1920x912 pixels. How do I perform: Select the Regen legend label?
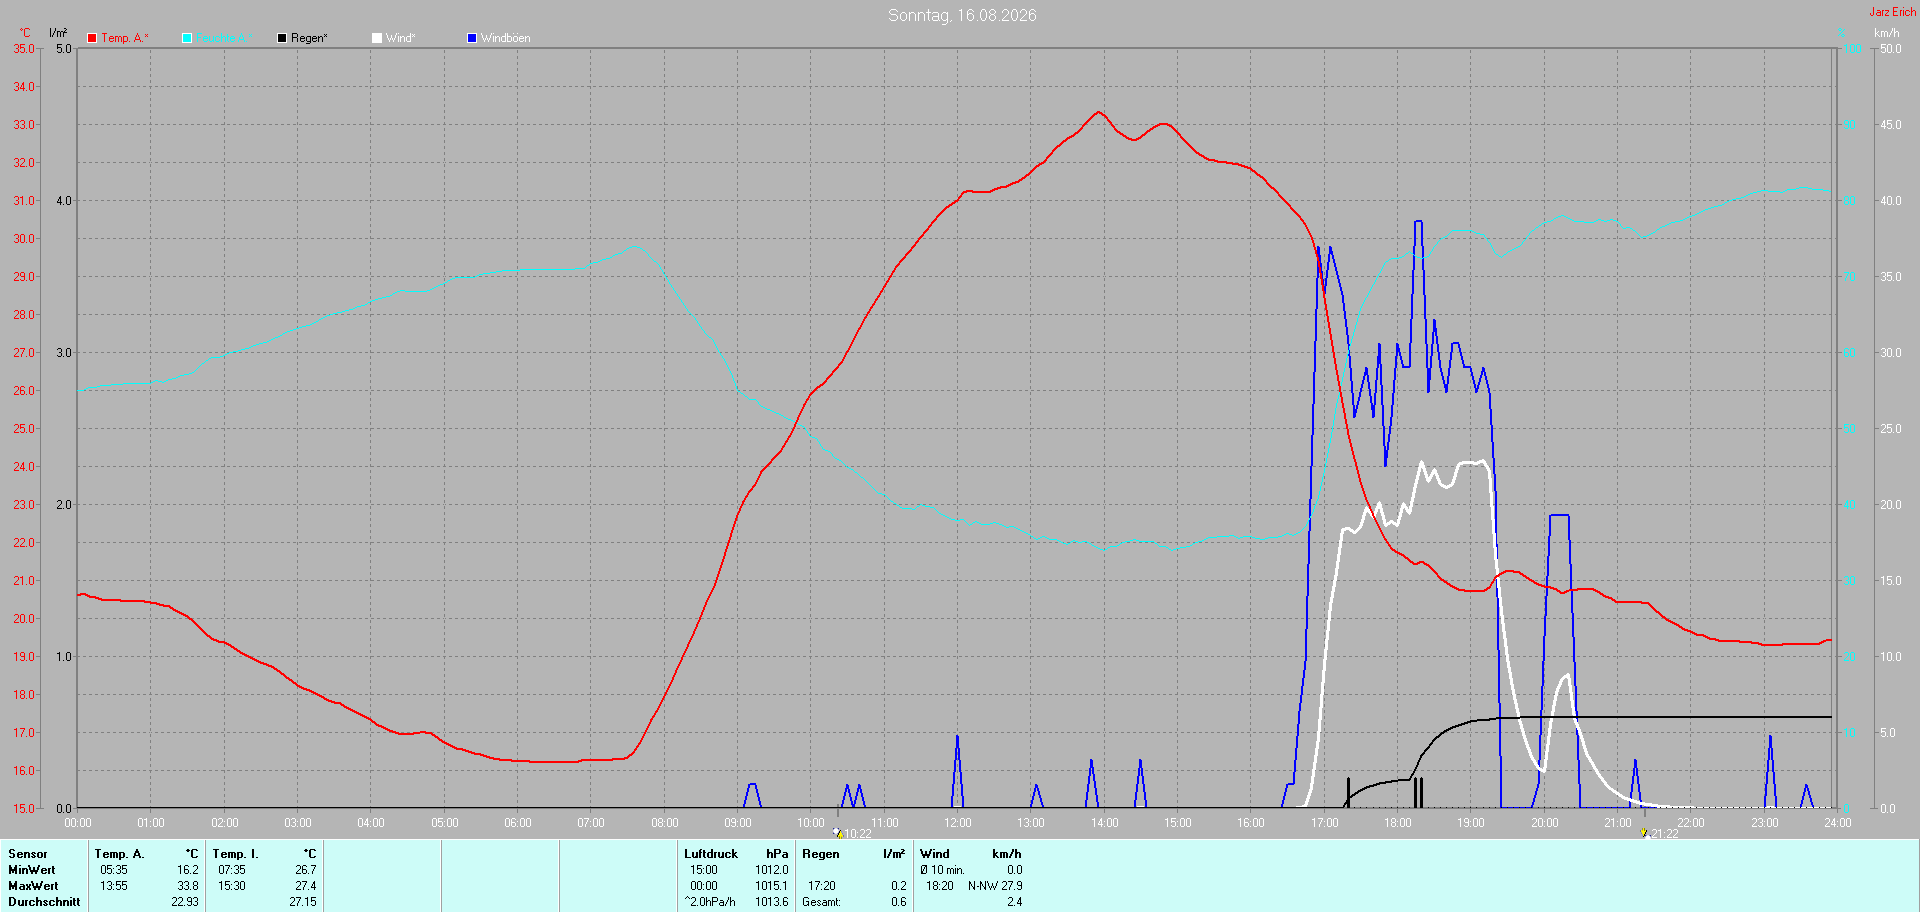pos(309,38)
